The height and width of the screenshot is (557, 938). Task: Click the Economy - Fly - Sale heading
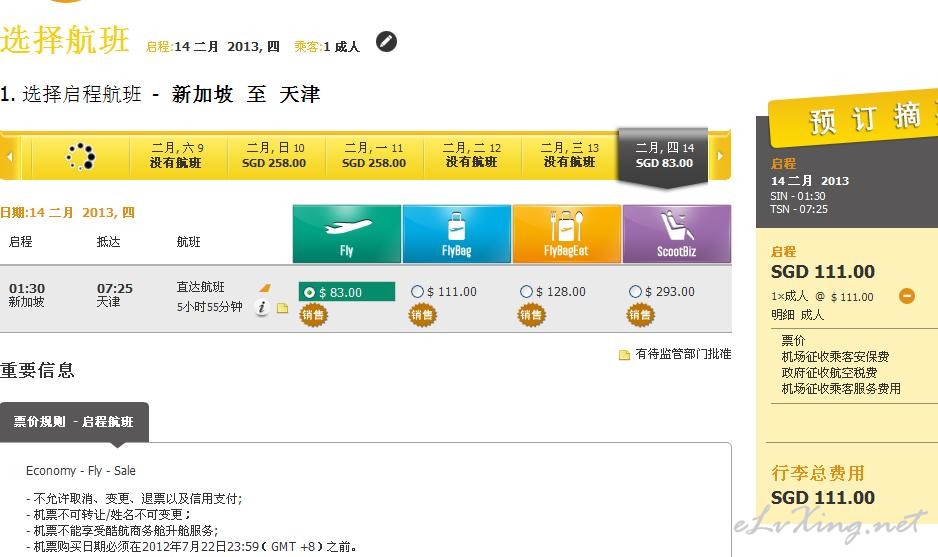click(x=81, y=471)
